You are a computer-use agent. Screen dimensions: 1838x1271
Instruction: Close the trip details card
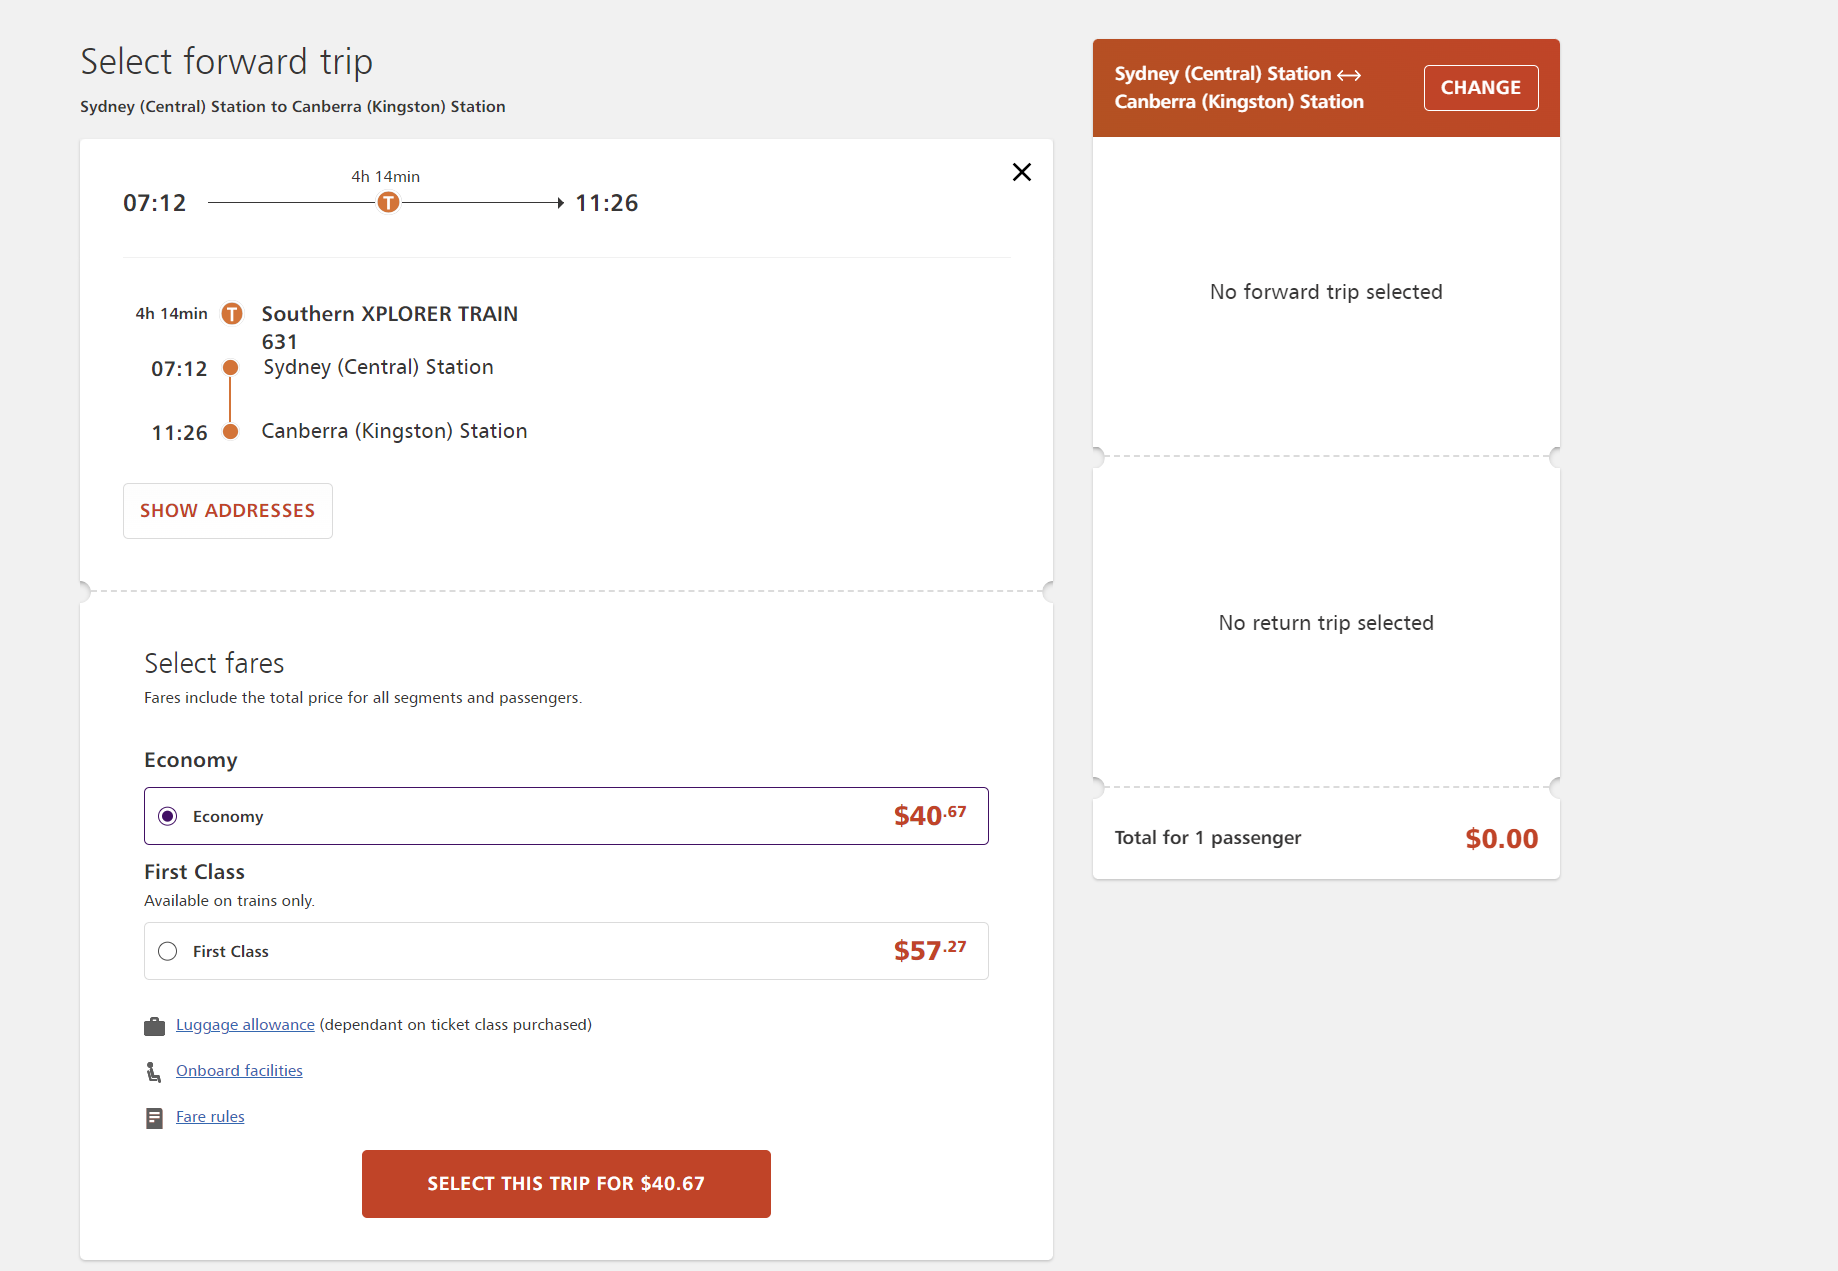point(1021,172)
